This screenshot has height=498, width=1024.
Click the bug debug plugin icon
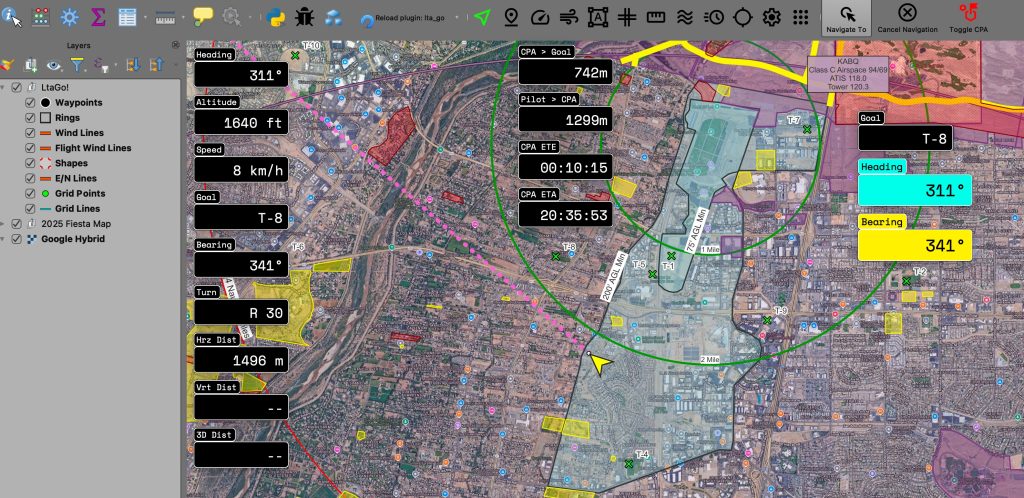[304, 17]
